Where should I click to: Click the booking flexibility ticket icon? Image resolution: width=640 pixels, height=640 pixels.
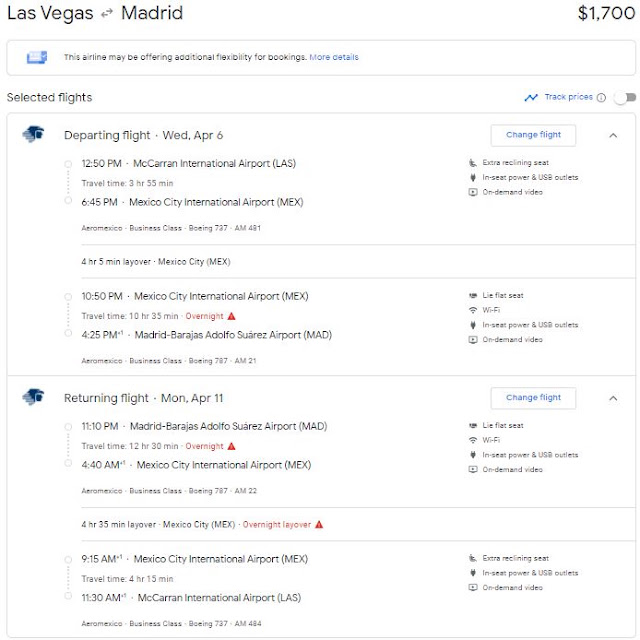[x=37, y=57]
